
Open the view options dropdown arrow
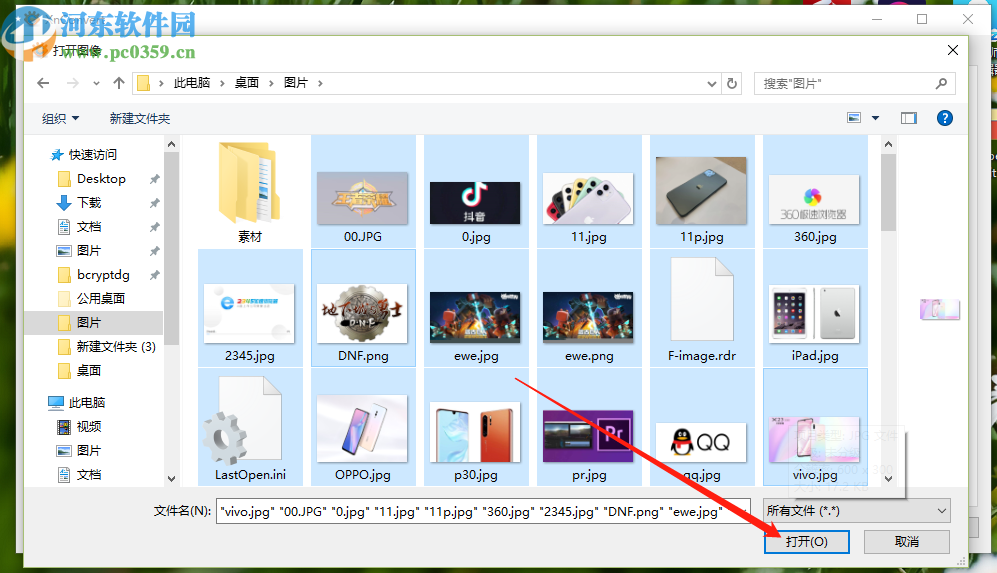(x=876, y=118)
